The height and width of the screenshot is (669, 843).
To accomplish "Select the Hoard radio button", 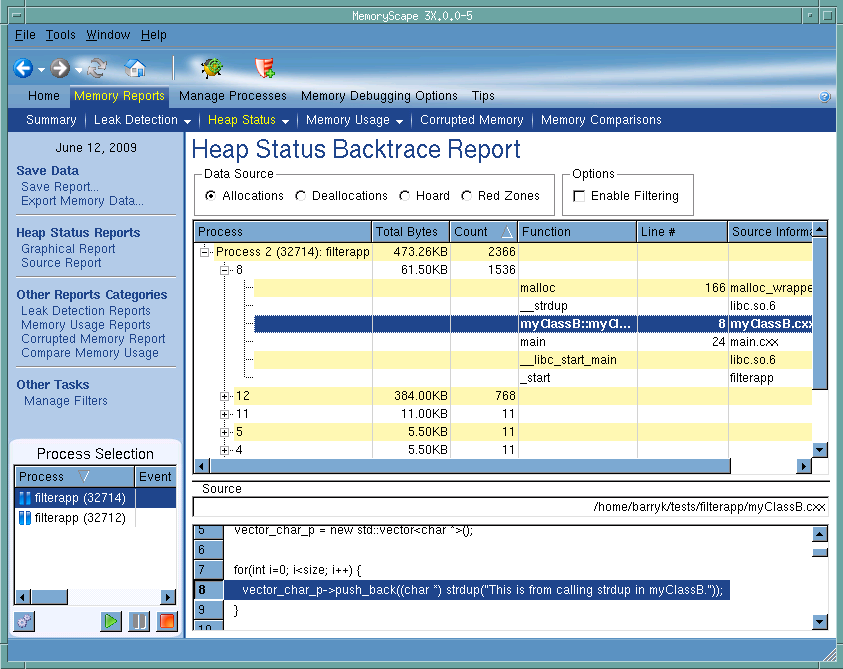I will point(405,196).
